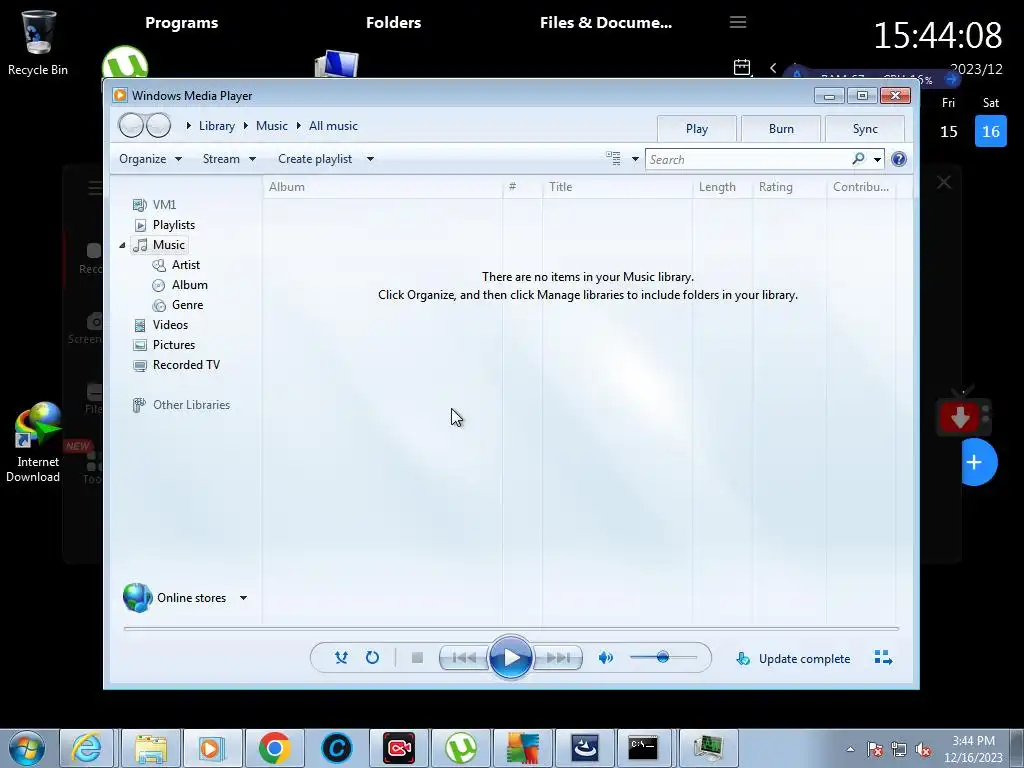
Task: Open search options dropdown arrow
Action: click(x=877, y=159)
